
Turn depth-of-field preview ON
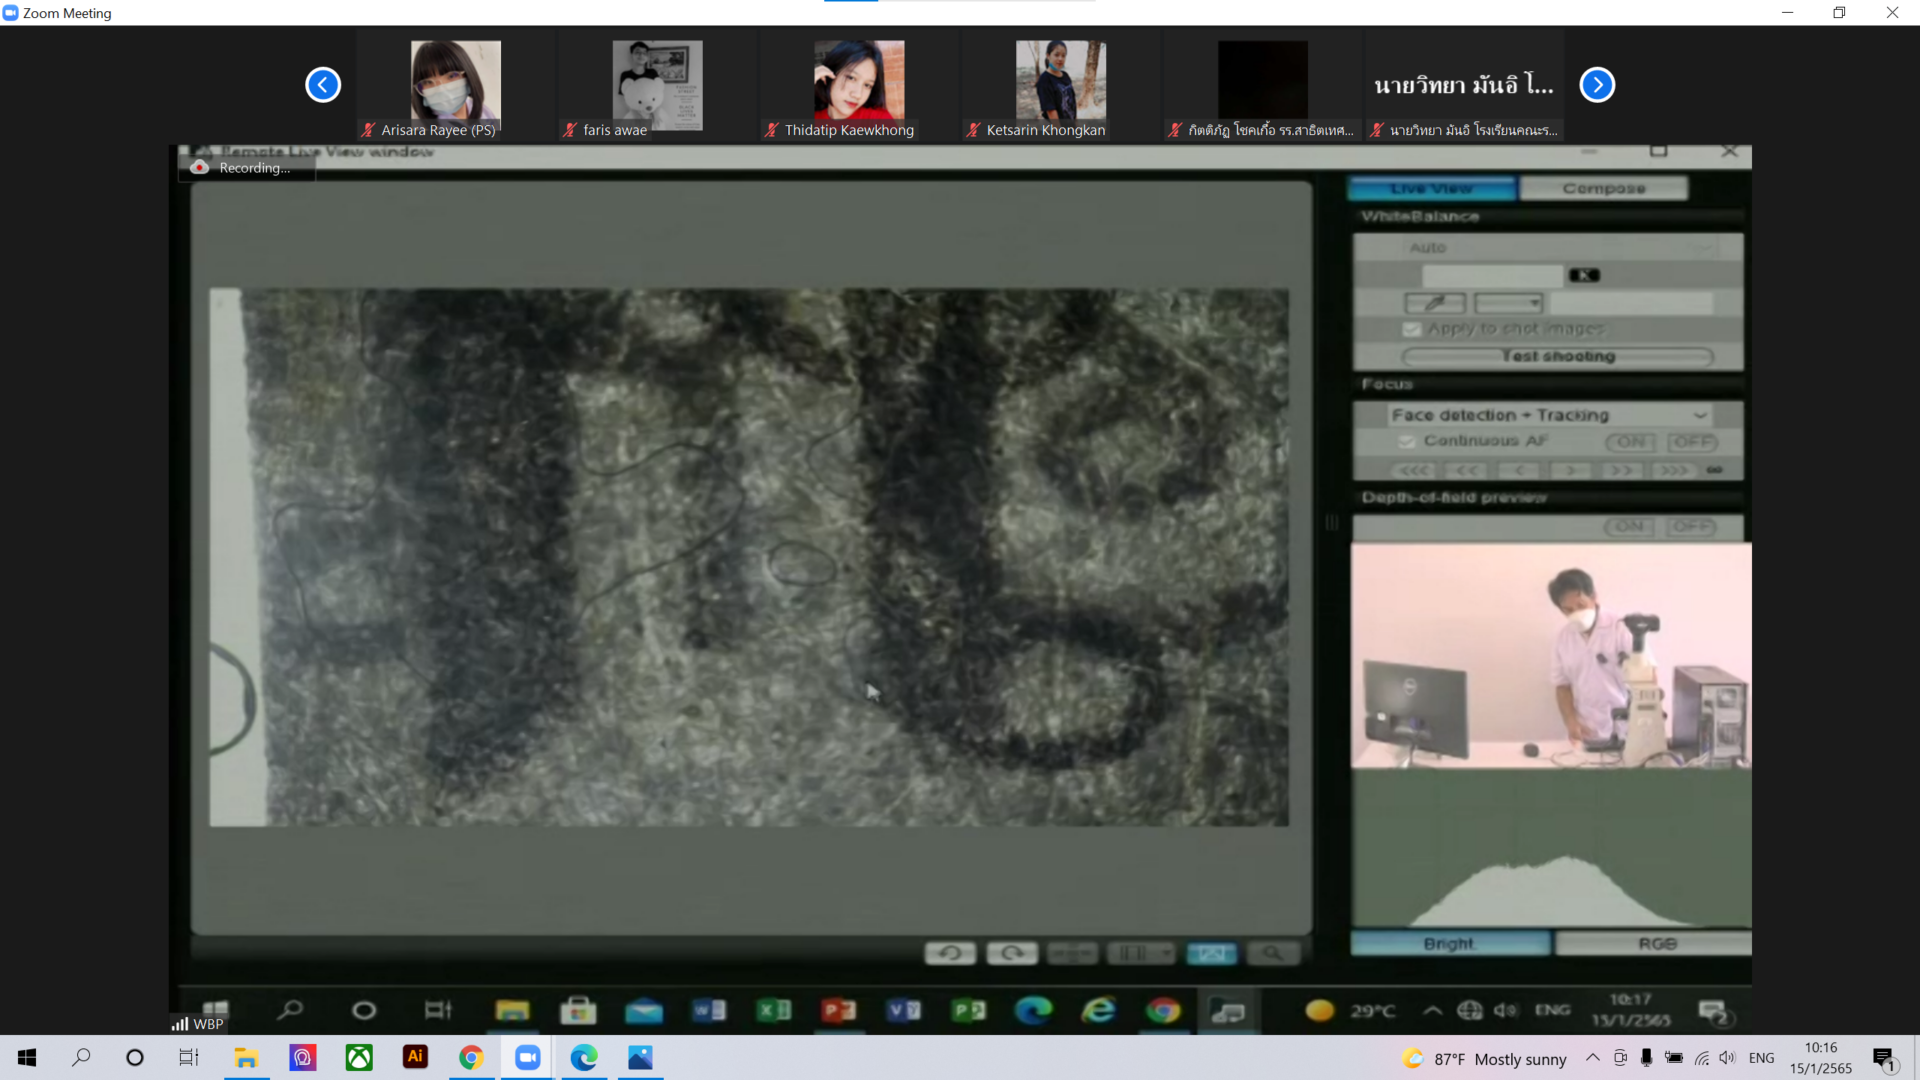(1629, 527)
